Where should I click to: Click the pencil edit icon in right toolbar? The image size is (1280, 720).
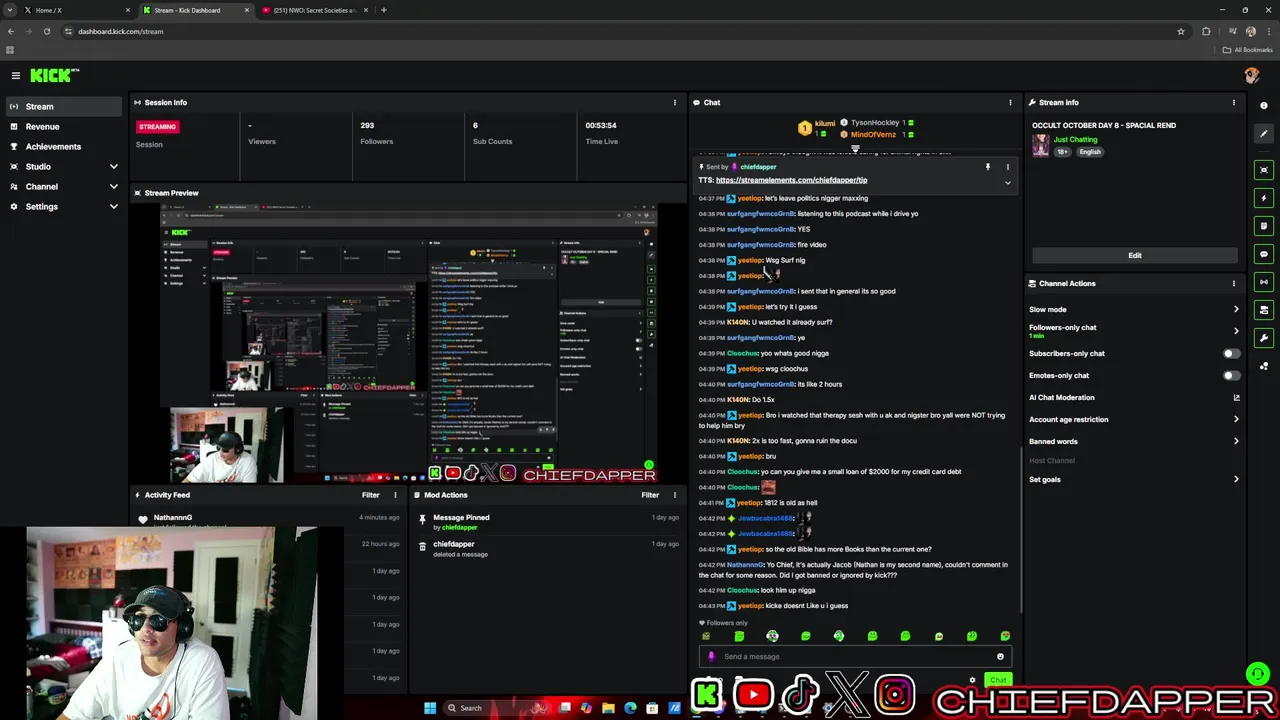[1264, 134]
